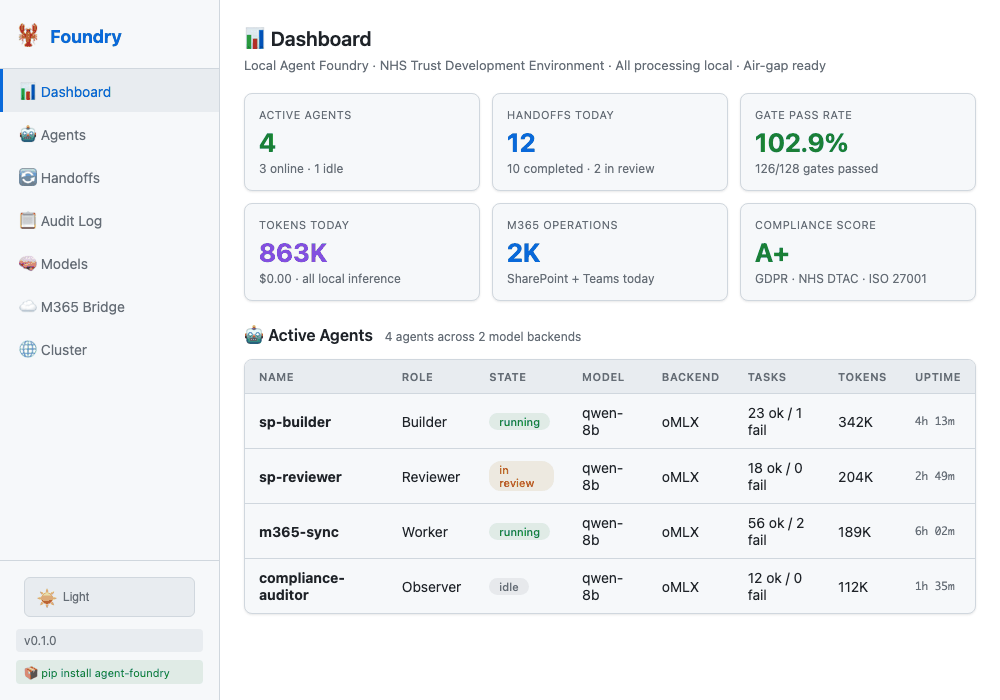The height and width of the screenshot is (700, 1000).
Task: Click the Observer role cell
Action: (431, 587)
